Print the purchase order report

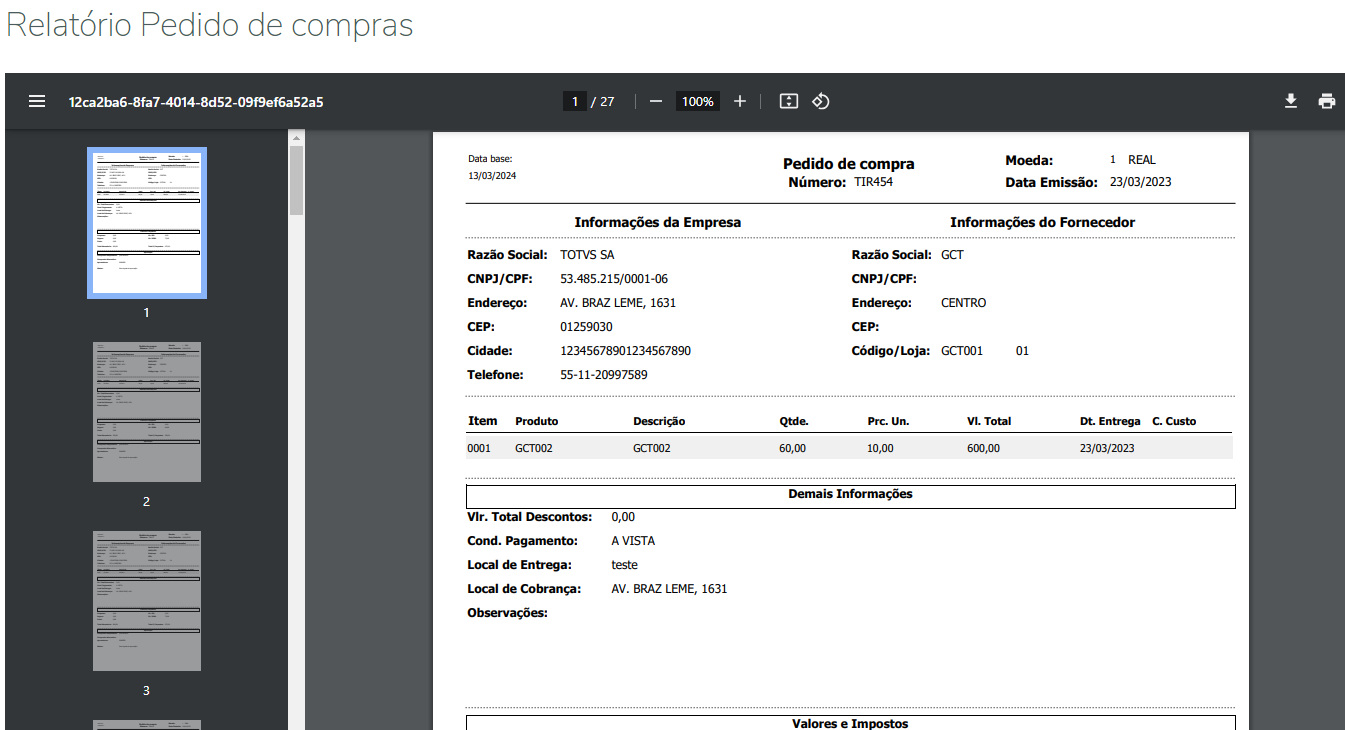1327,101
